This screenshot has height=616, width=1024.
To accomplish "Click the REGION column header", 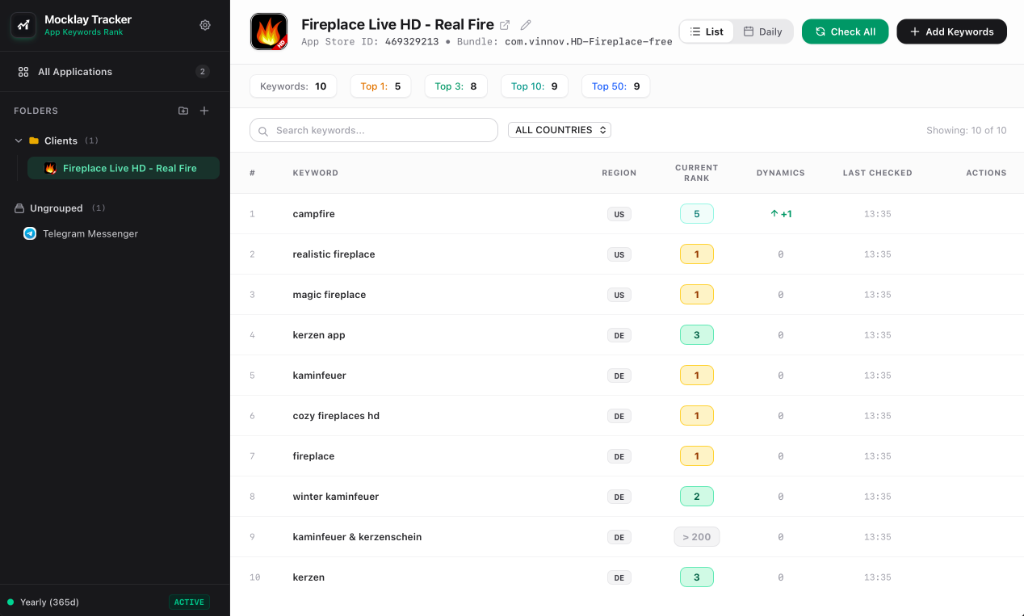I will click(619, 173).
